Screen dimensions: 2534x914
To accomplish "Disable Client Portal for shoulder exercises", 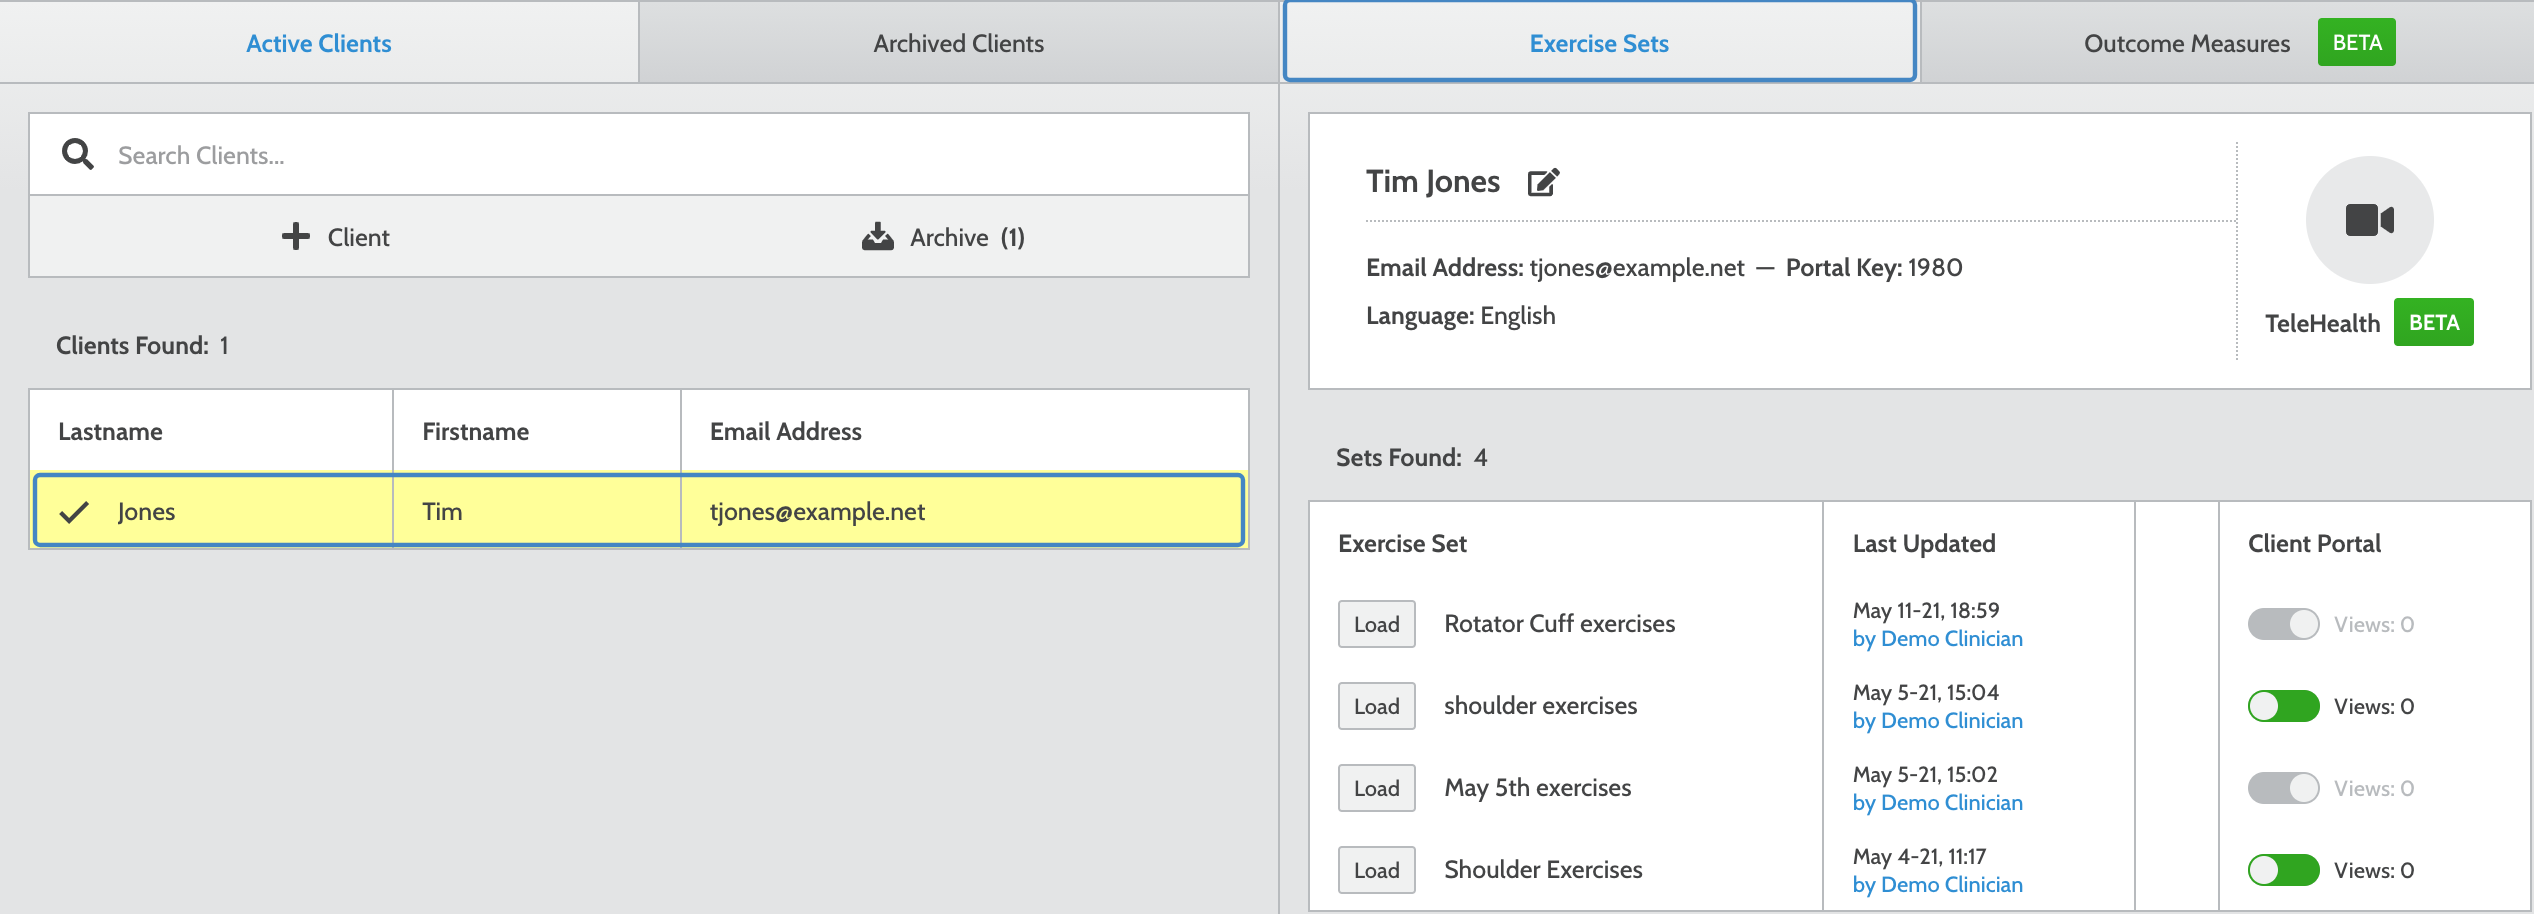I will pos(2285,705).
